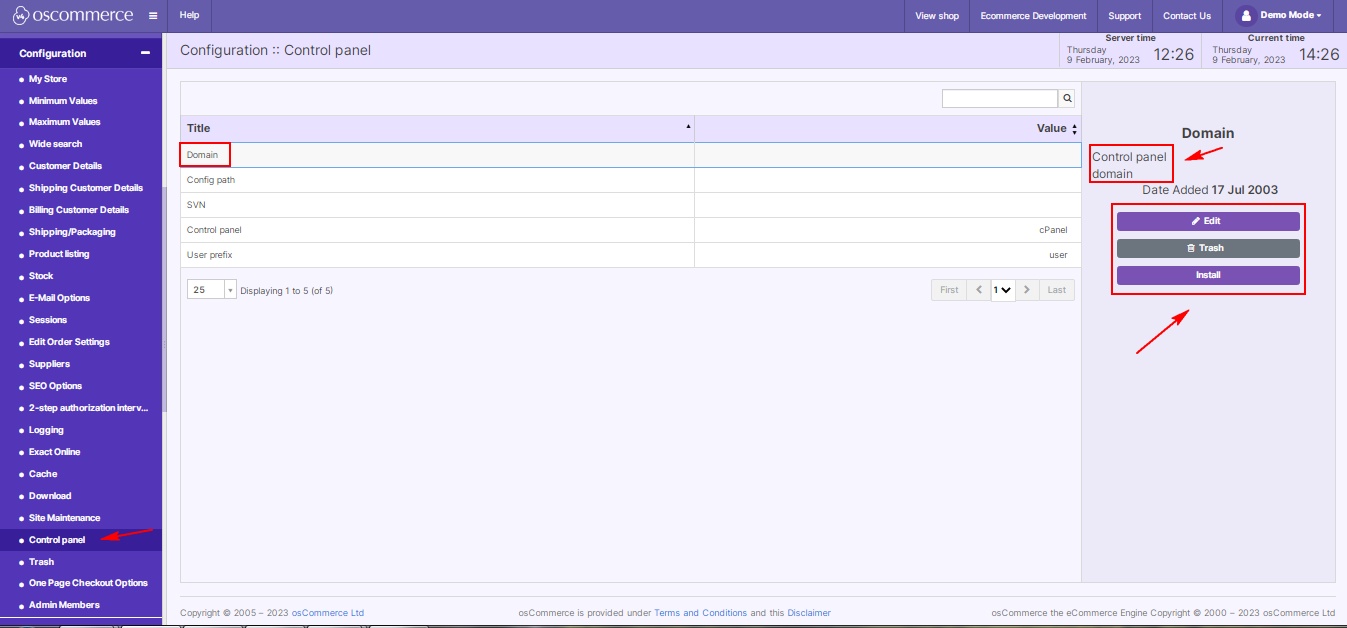
Task: Select My Store in sidebar
Action: [x=48, y=79]
